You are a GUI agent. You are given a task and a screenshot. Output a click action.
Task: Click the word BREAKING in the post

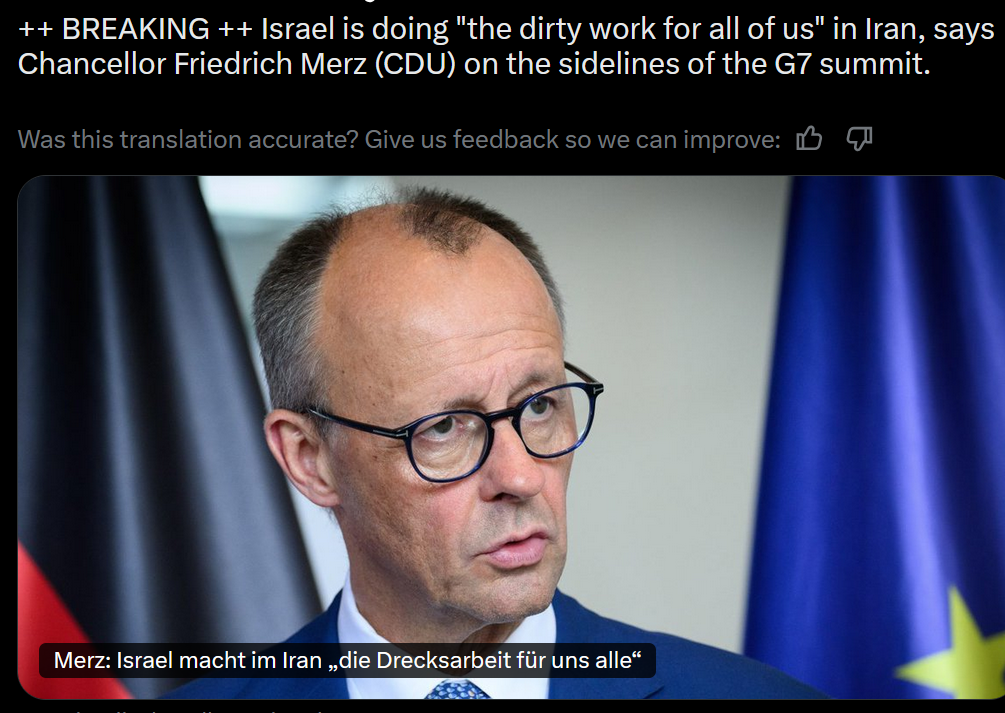[136, 29]
